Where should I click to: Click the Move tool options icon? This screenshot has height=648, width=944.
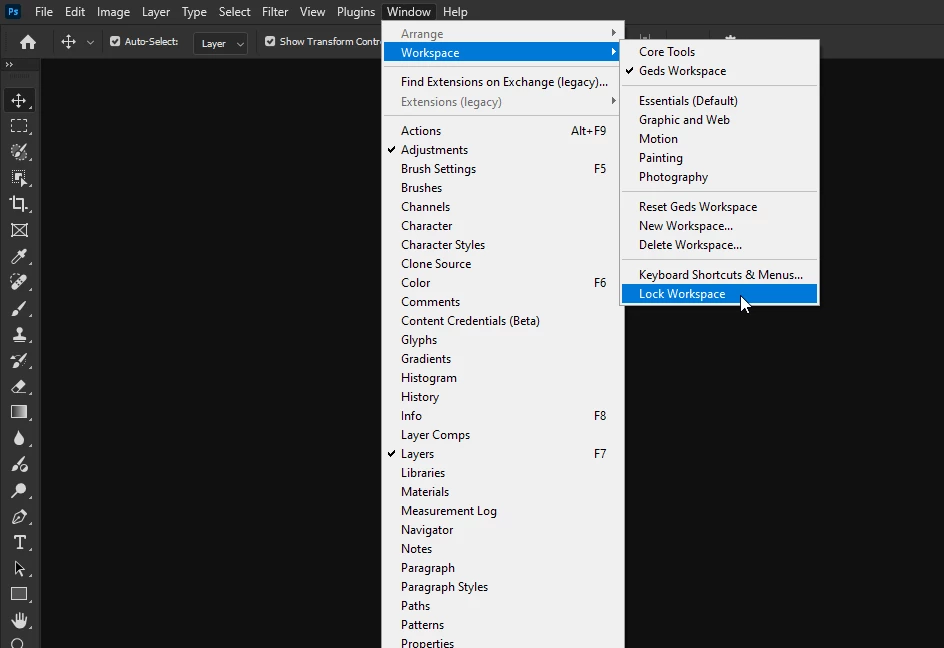[68, 42]
